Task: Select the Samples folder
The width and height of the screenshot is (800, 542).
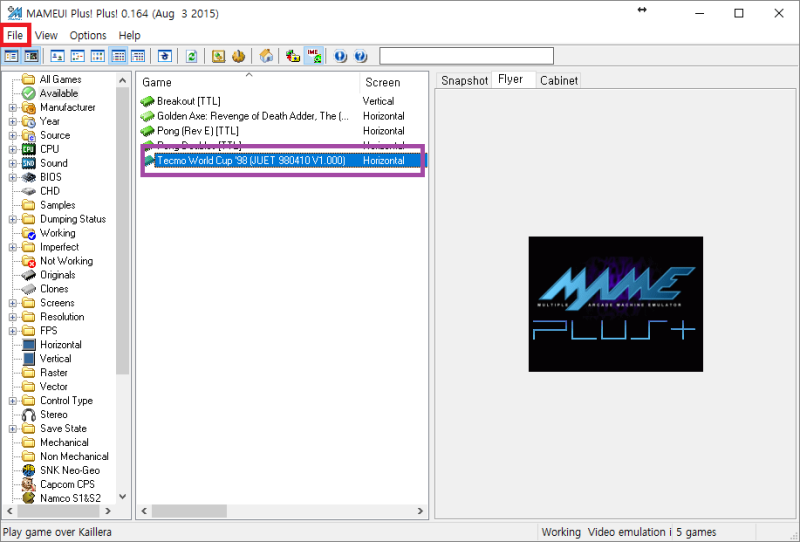Action: (58, 205)
